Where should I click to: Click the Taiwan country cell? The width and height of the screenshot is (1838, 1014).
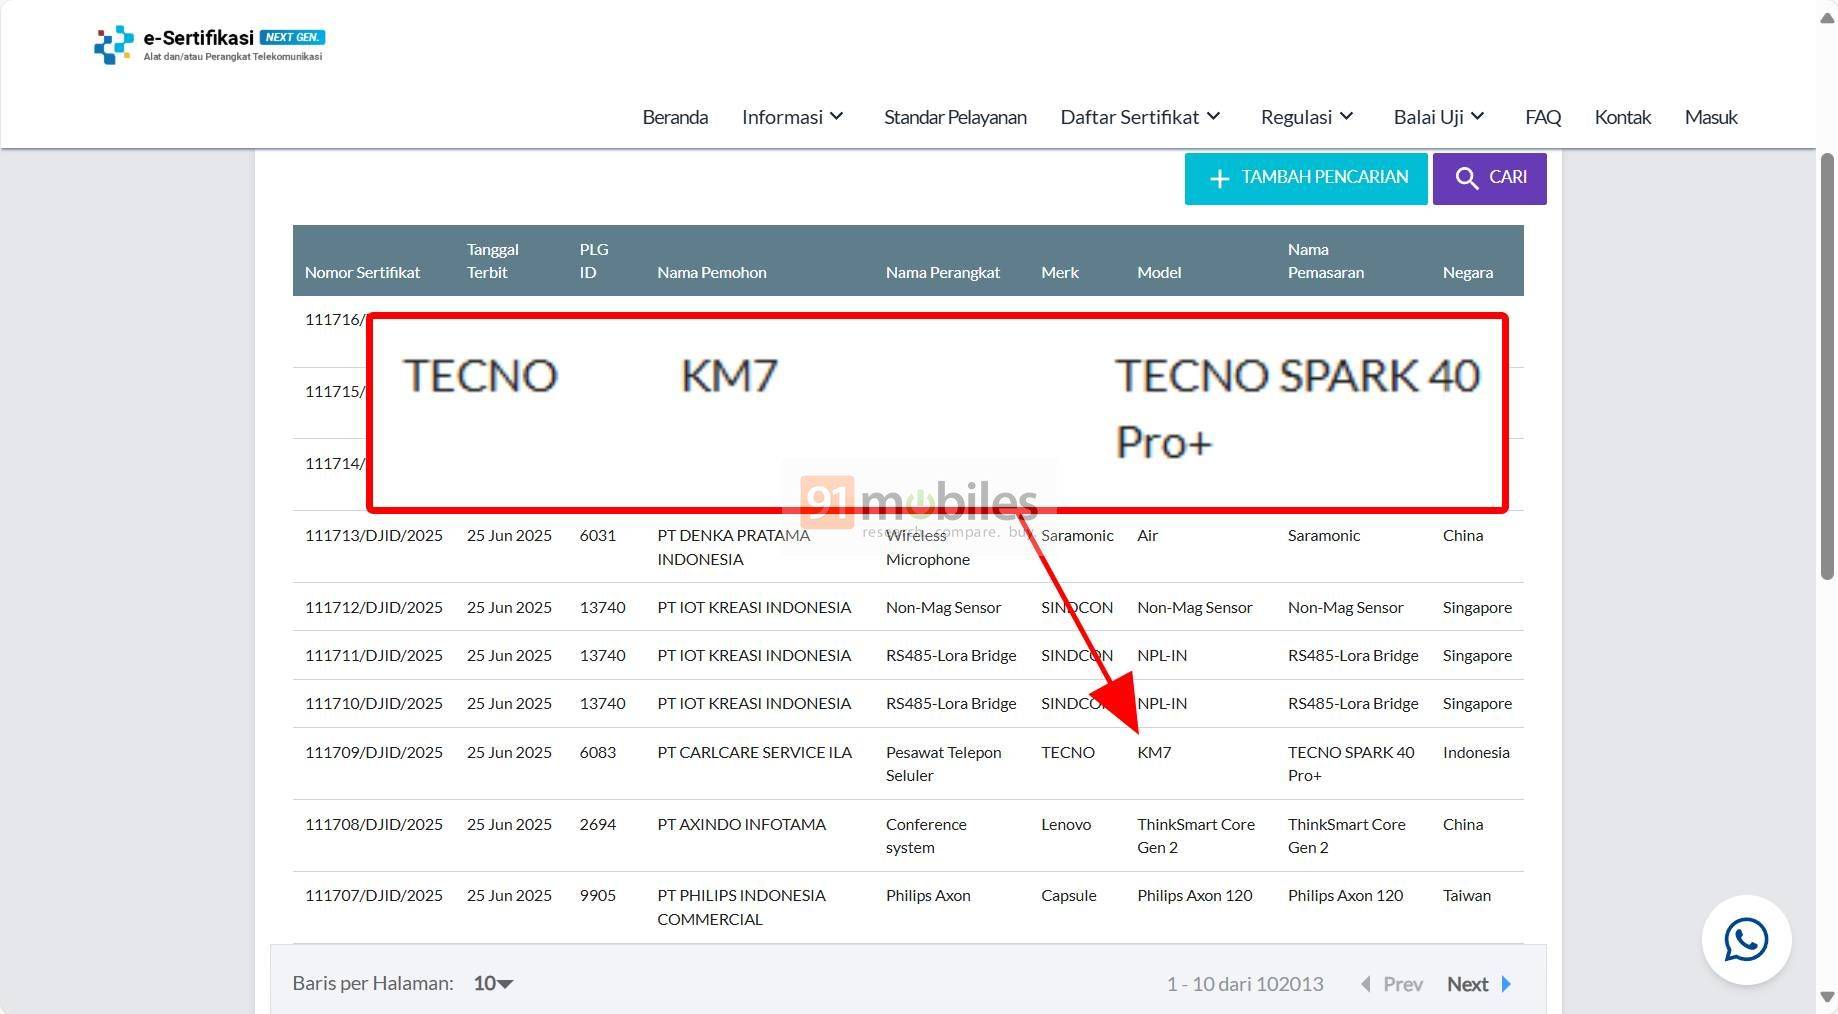(x=1466, y=895)
